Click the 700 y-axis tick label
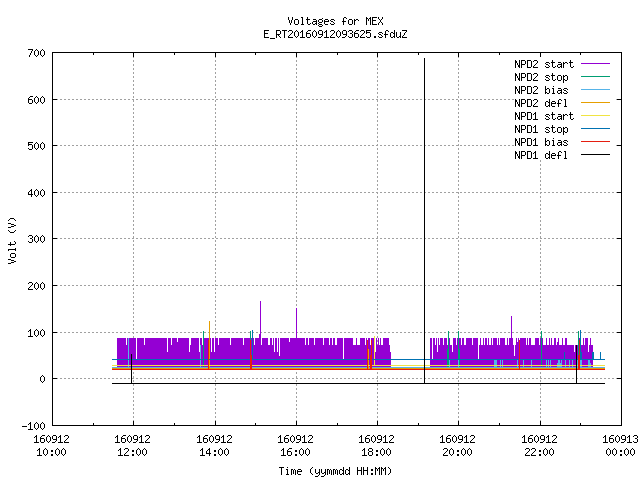Viewport: 640px width, 480px height. click(37, 53)
